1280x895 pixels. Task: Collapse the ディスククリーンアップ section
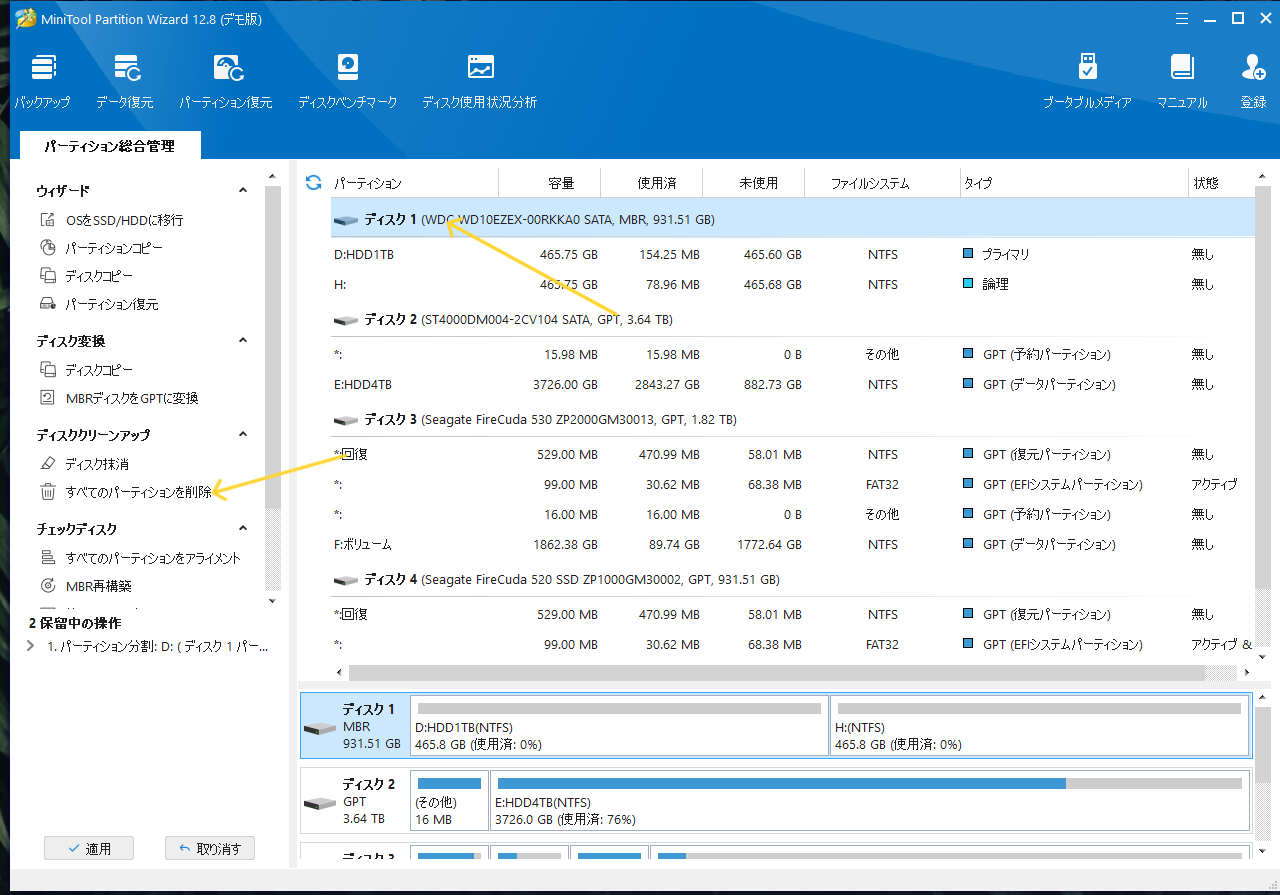(x=242, y=434)
